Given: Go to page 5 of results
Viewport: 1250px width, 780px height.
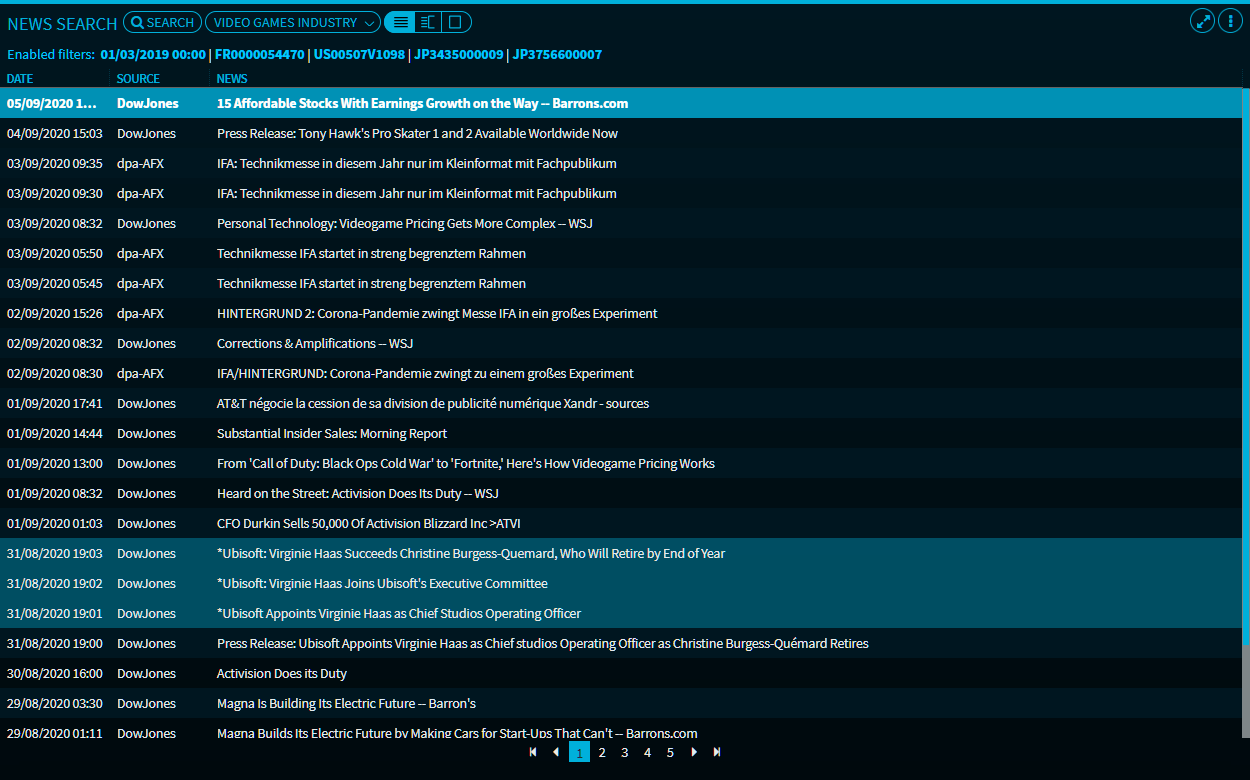Looking at the screenshot, I should 670,752.
